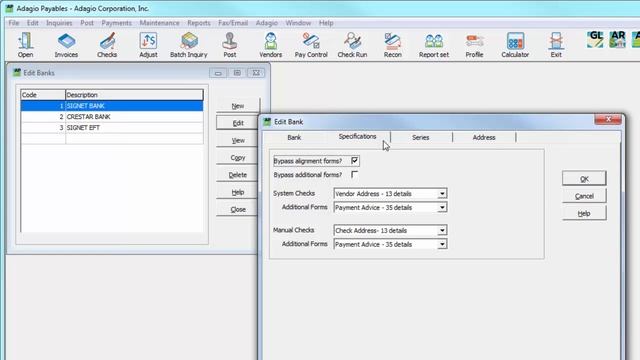The height and width of the screenshot is (360, 640).
Task: Open the Profile toolbar icon
Action: [474, 45]
